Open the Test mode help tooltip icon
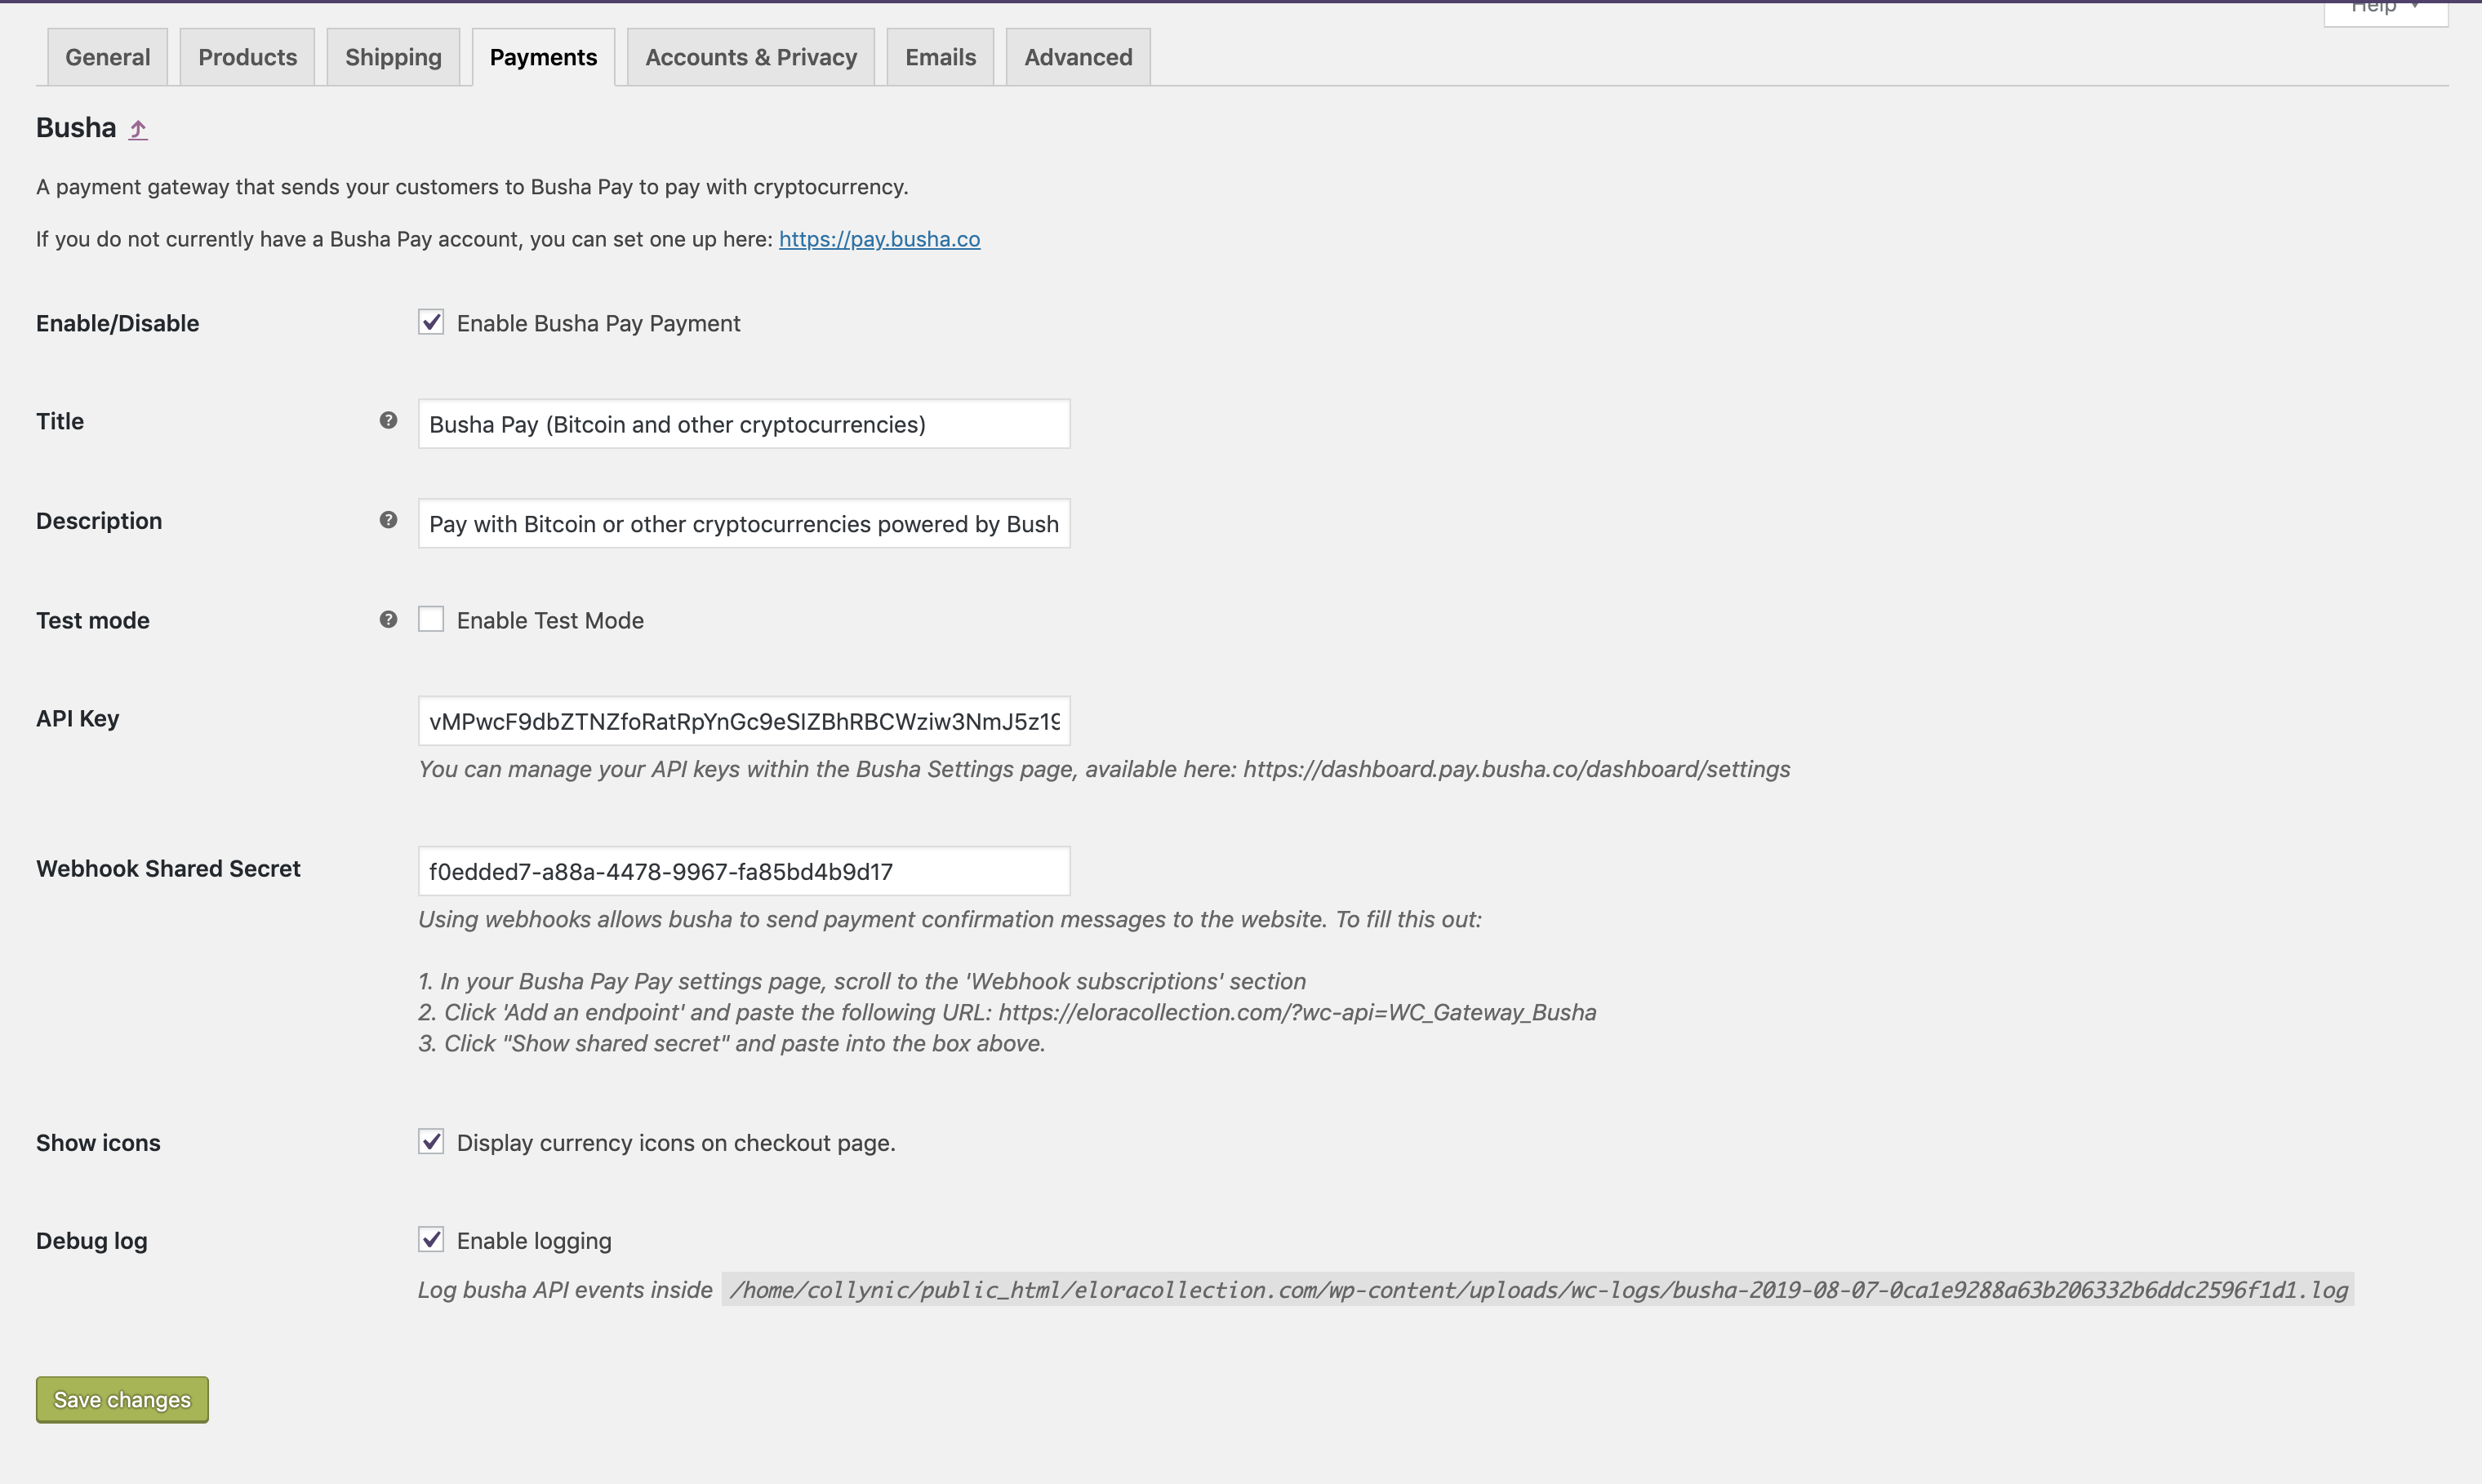This screenshot has height=1484, width=2482. tap(388, 620)
